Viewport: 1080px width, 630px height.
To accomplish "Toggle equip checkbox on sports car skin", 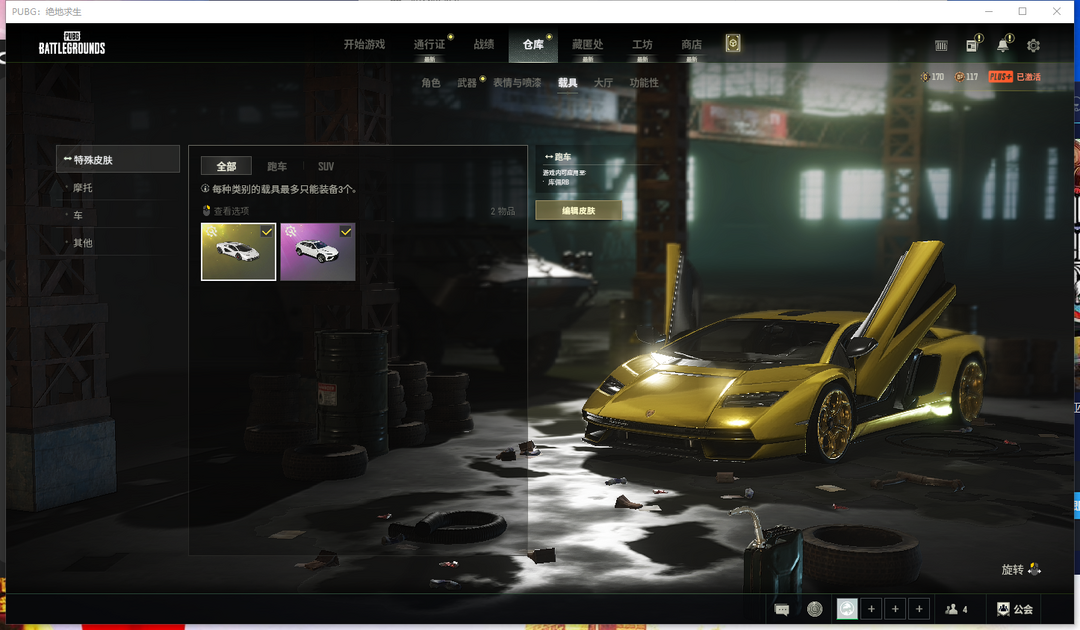I will point(267,232).
